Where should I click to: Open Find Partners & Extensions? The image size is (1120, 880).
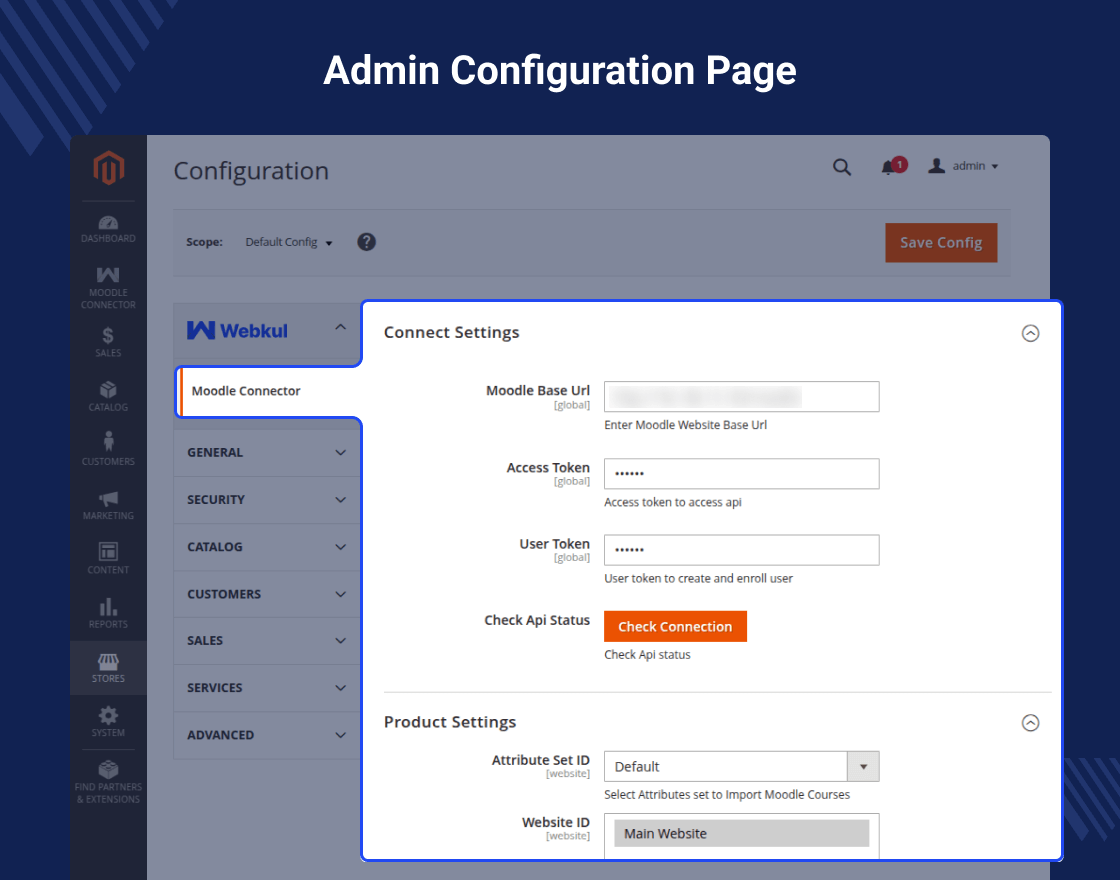pos(108,782)
